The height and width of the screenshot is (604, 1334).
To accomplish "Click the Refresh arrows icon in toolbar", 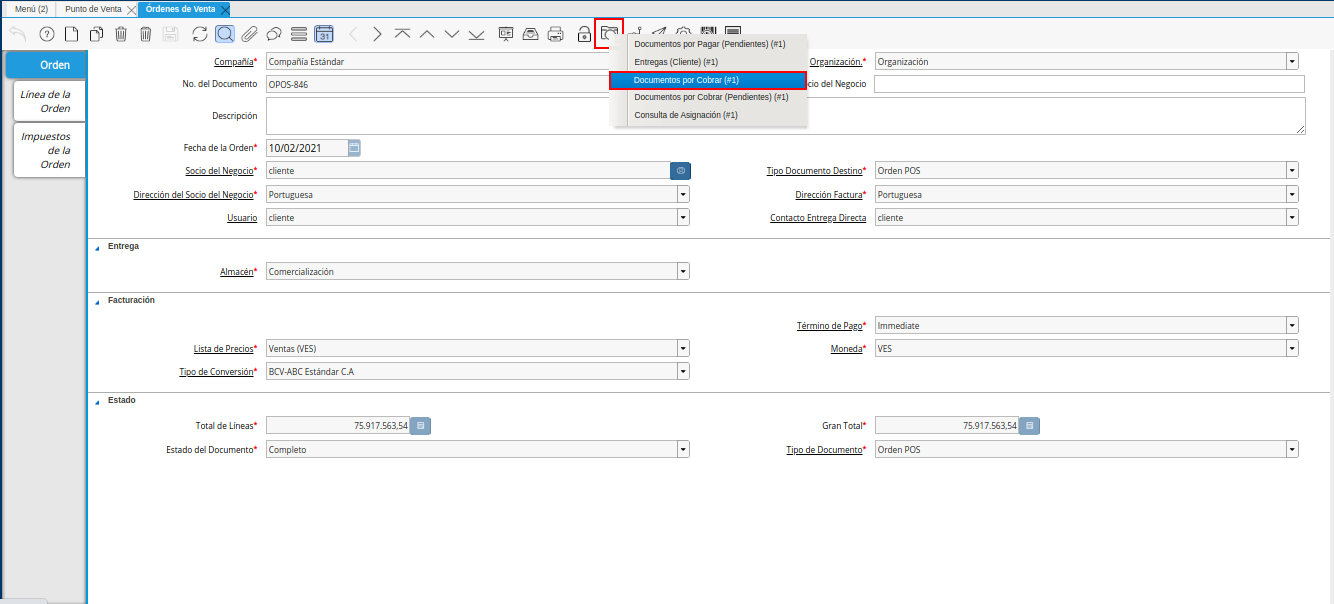I will [x=200, y=34].
